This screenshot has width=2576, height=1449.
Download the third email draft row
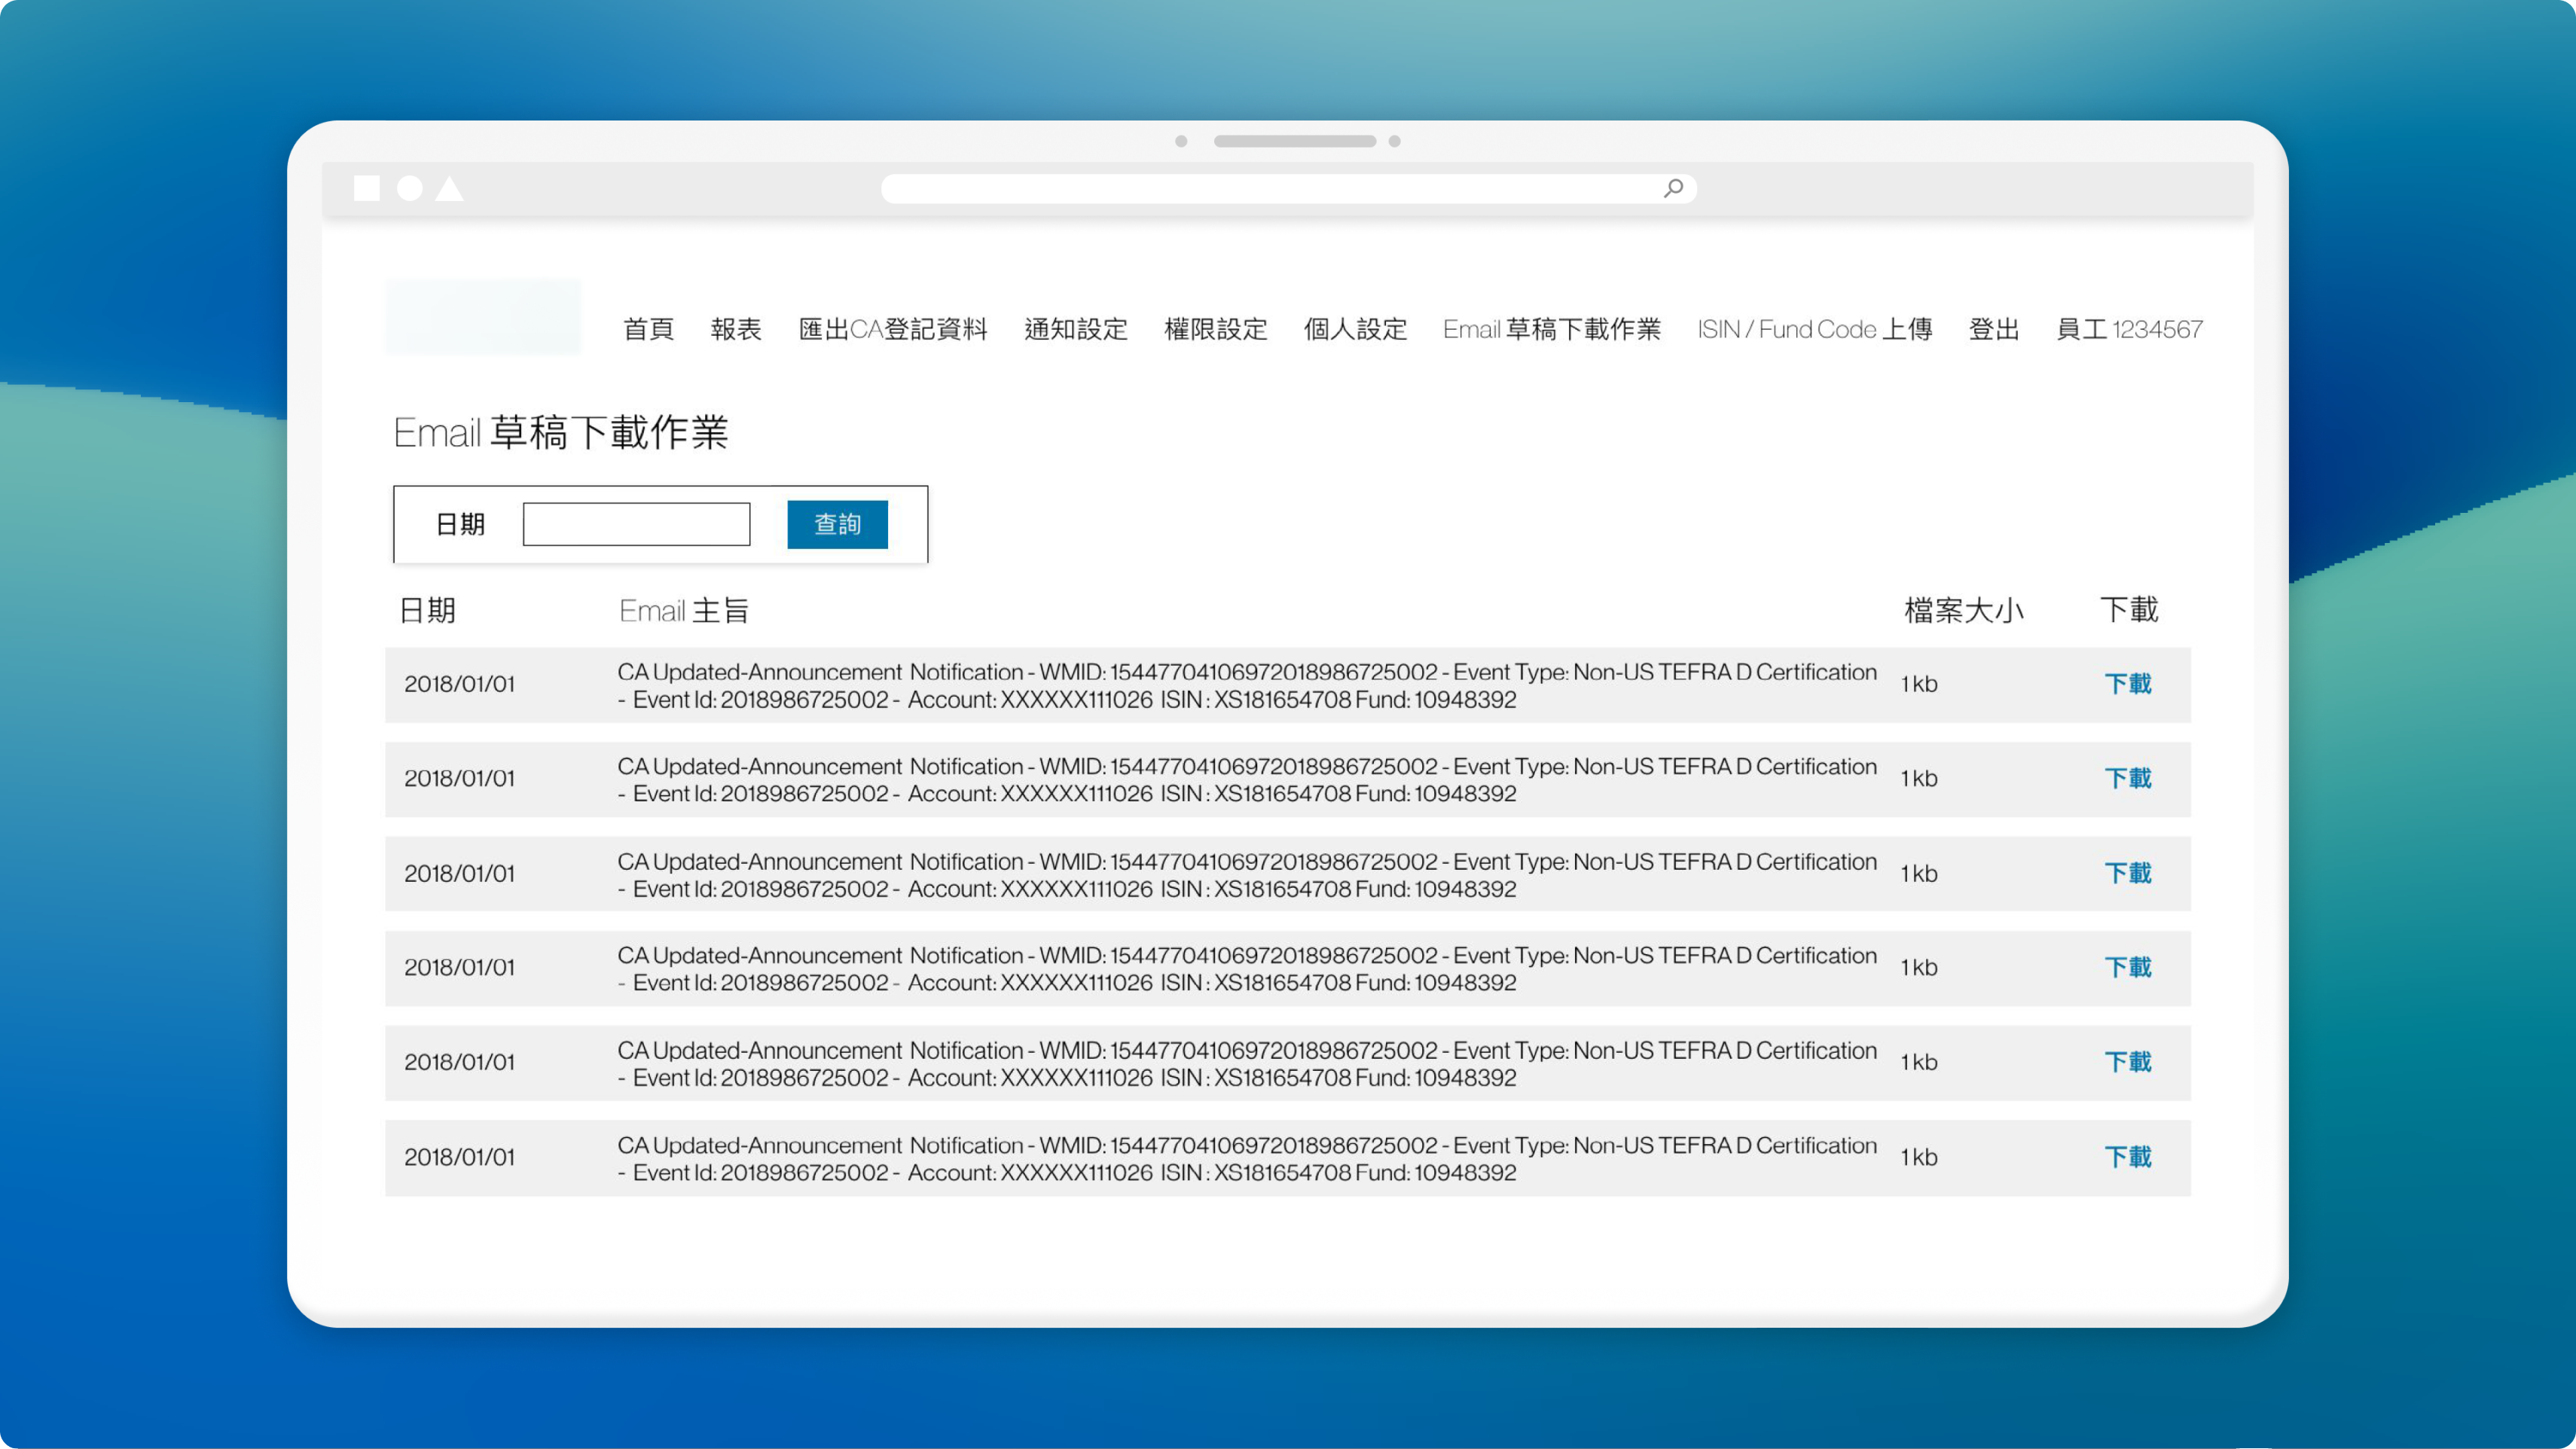2128,873
